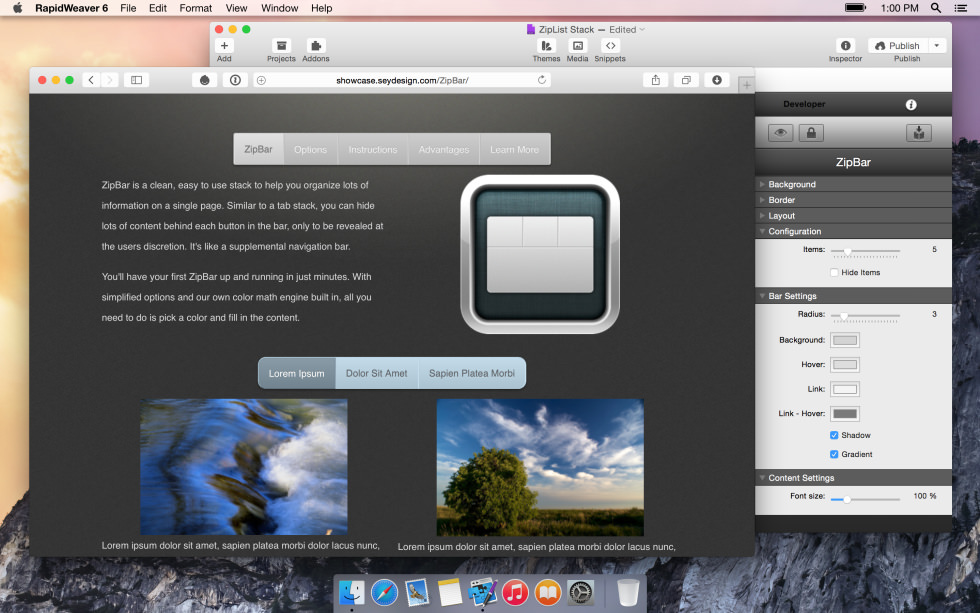Image resolution: width=980 pixels, height=613 pixels.
Task: Open the File menu
Action: point(128,8)
